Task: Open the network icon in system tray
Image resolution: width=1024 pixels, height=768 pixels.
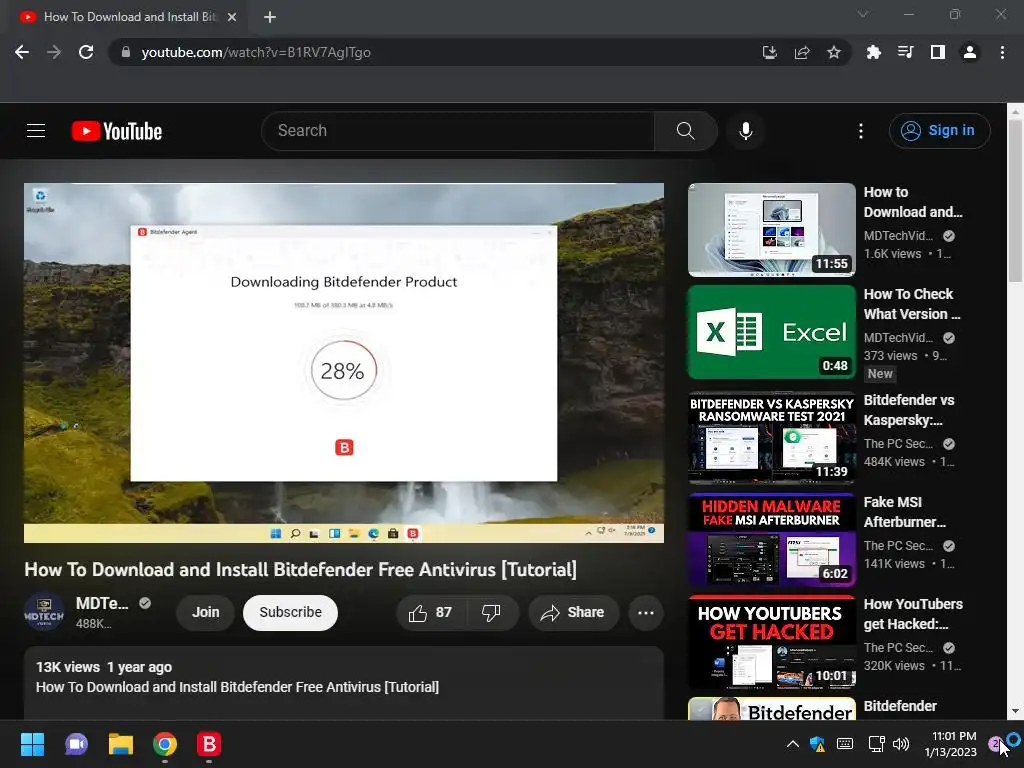Action: (x=876, y=744)
